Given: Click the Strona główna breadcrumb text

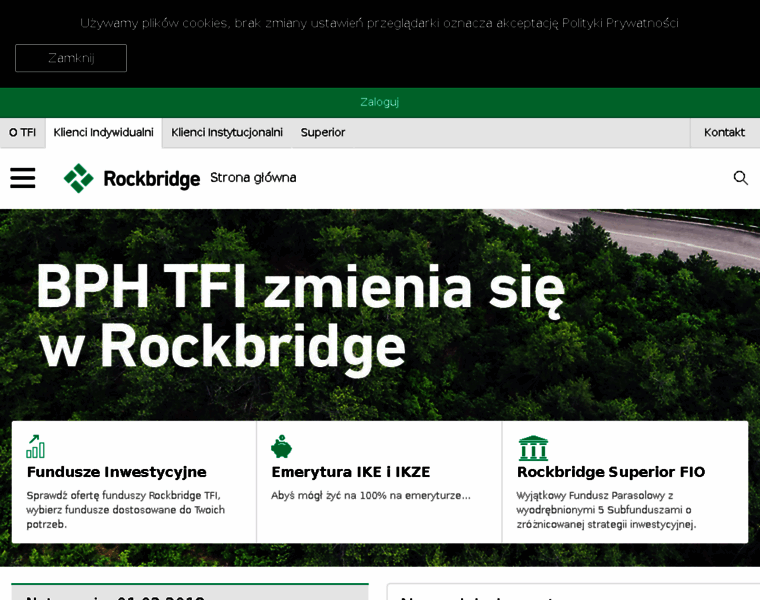Looking at the screenshot, I should (x=253, y=178).
